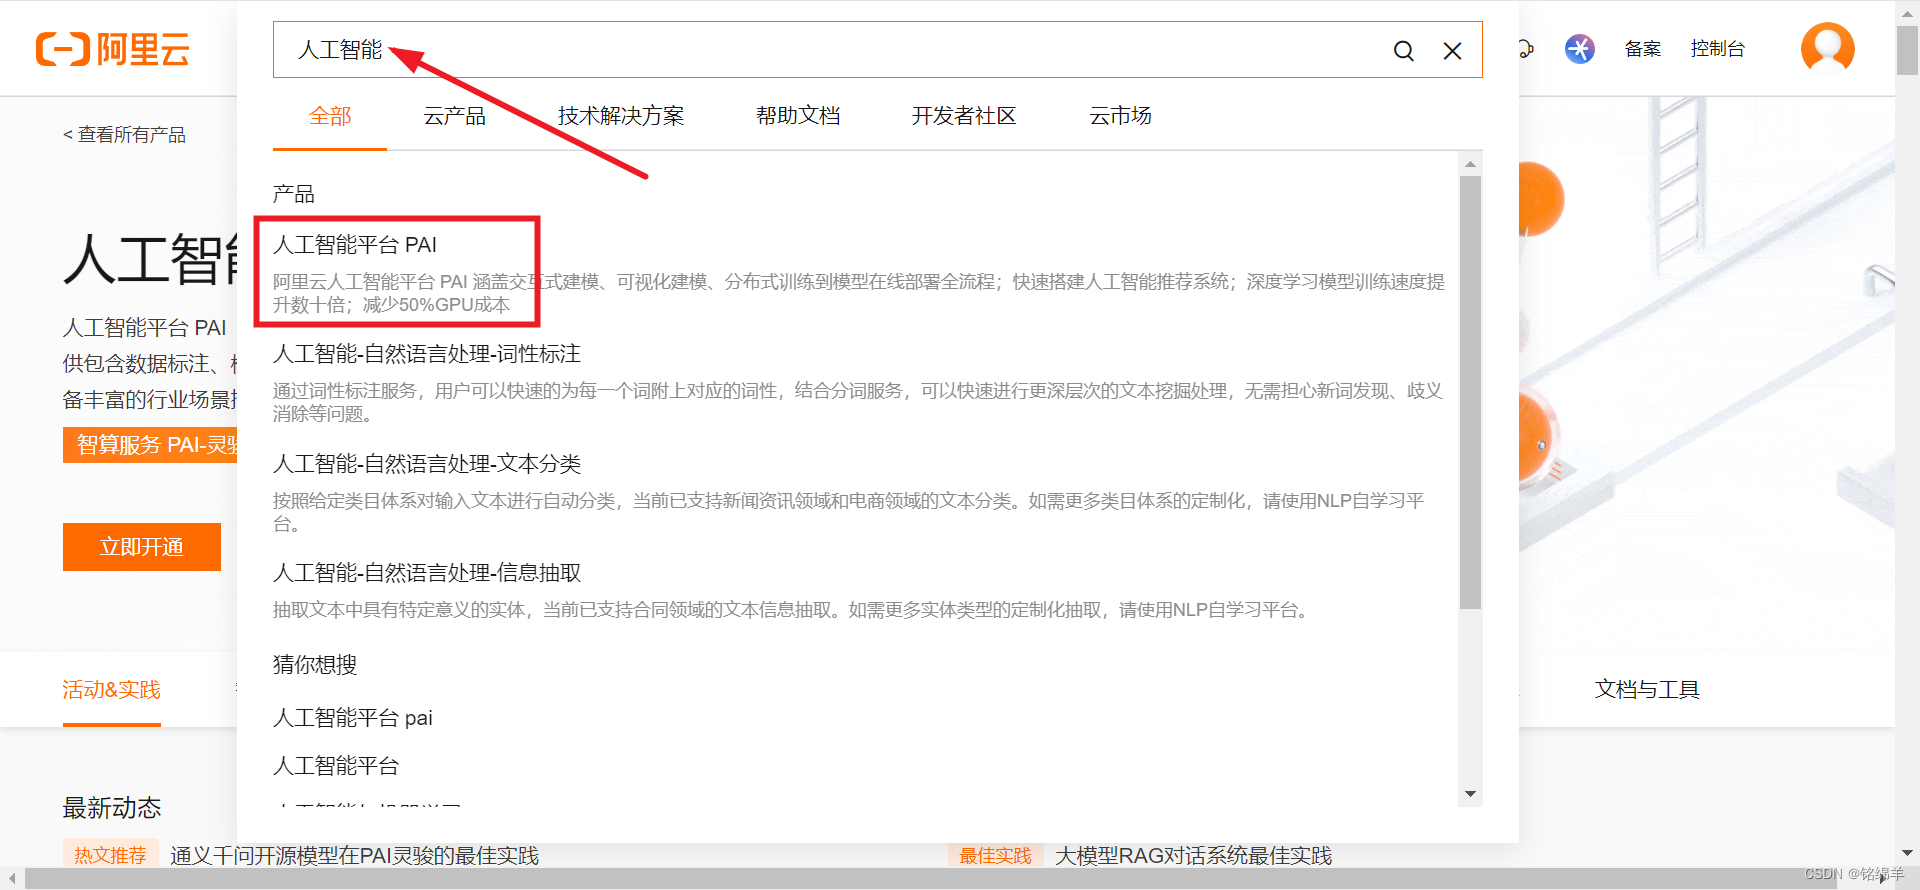Click the results list scrollbar thumb
The image size is (1920, 890).
click(x=1470, y=392)
